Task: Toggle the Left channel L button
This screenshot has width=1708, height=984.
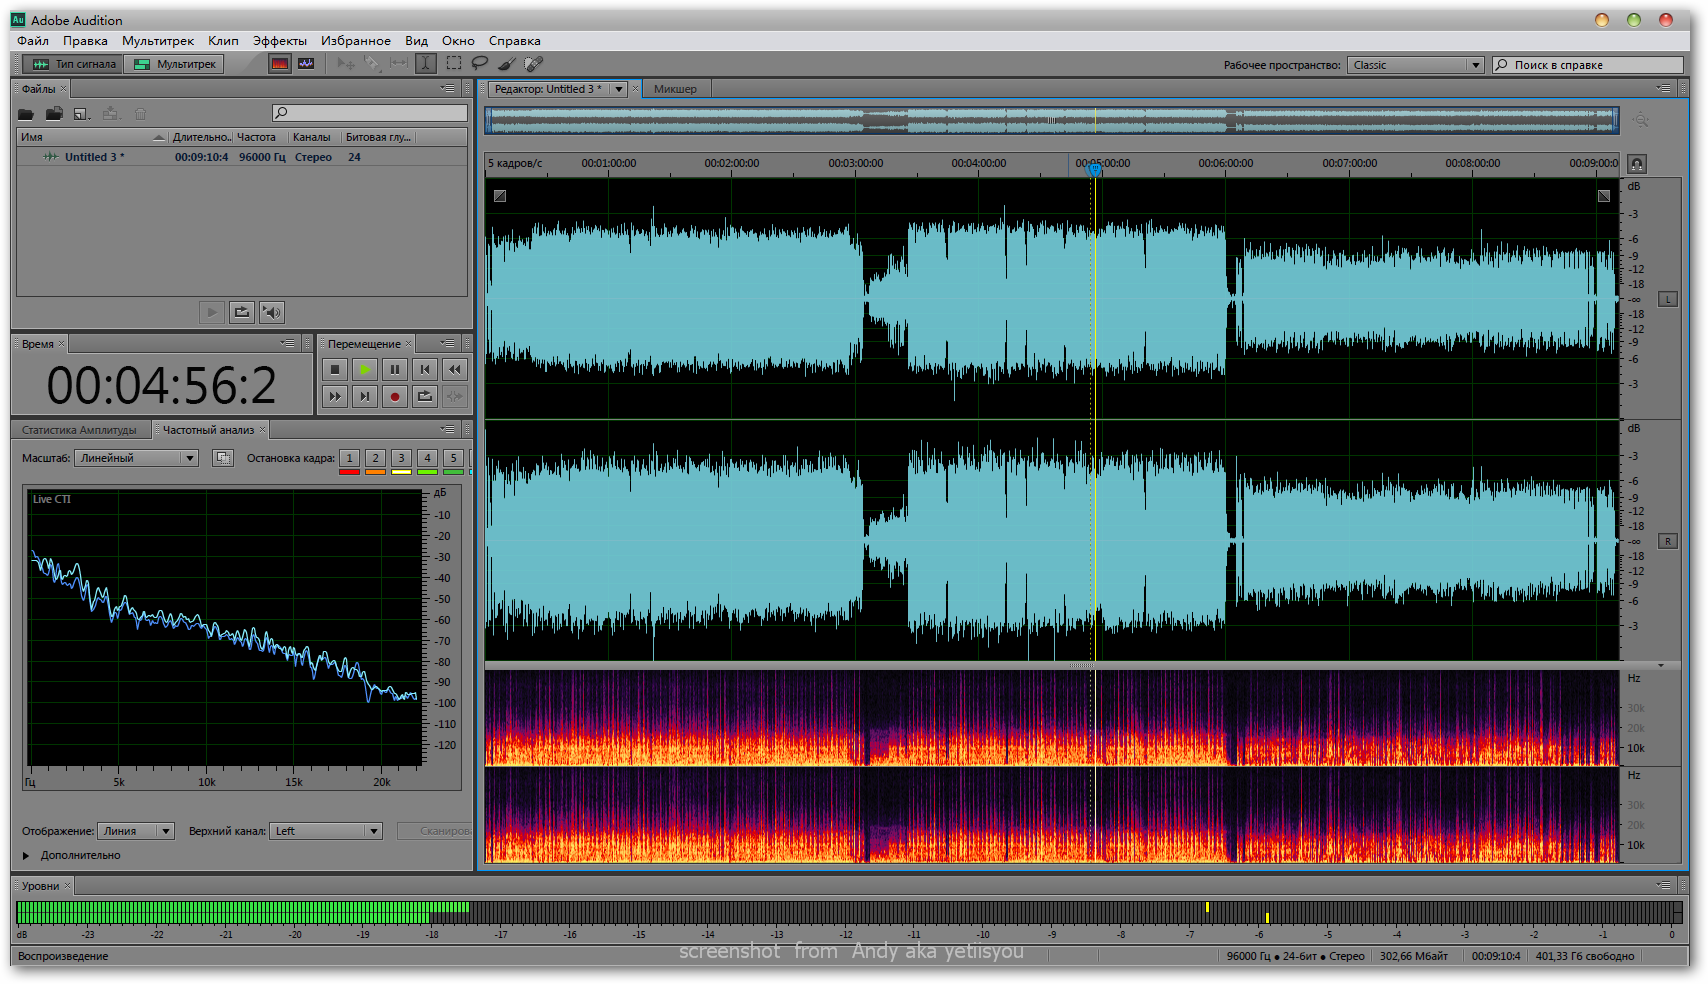Action: tap(1668, 299)
